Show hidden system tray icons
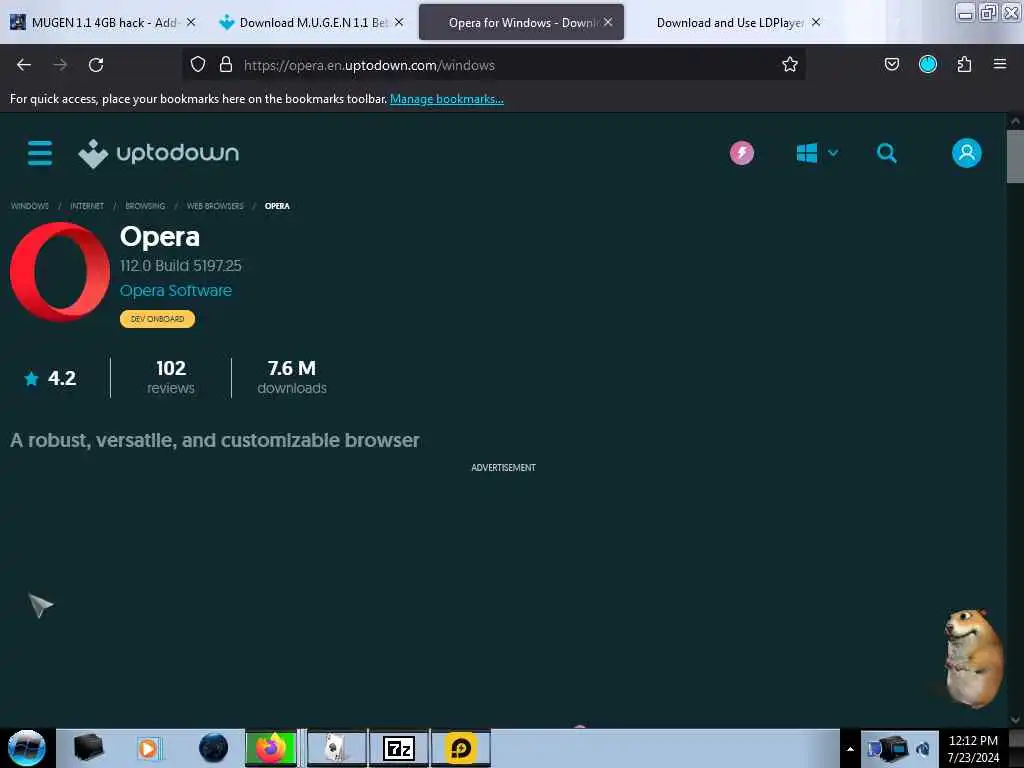Viewport: 1024px width, 768px height. pos(850,749)
